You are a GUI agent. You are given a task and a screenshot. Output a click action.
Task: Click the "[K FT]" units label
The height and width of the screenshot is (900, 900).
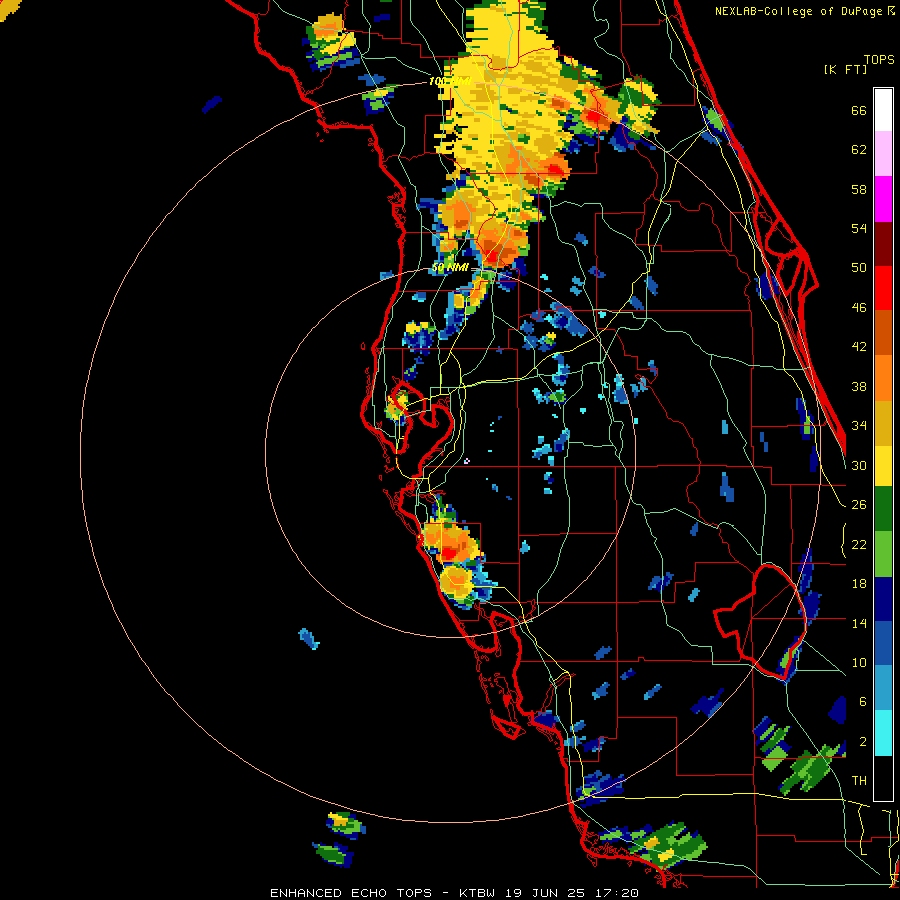pyautogui.click(x=846, y=70)
